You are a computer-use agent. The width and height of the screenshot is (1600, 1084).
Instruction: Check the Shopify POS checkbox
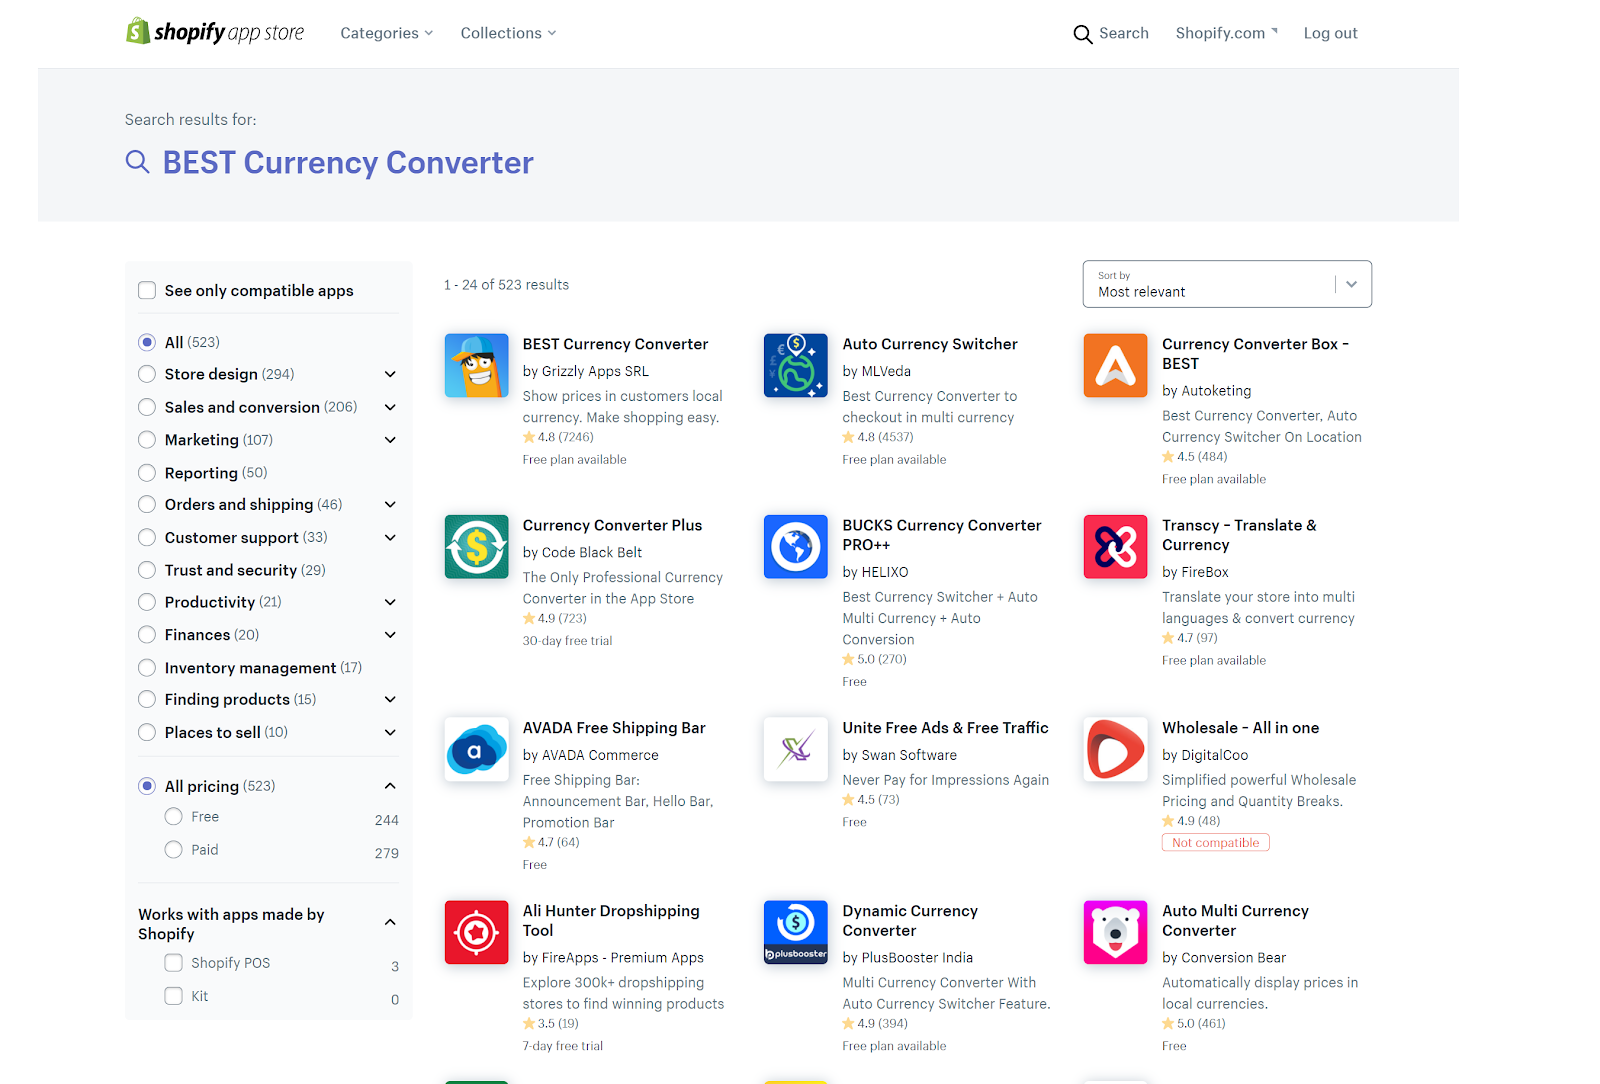[x=174, y=963]
